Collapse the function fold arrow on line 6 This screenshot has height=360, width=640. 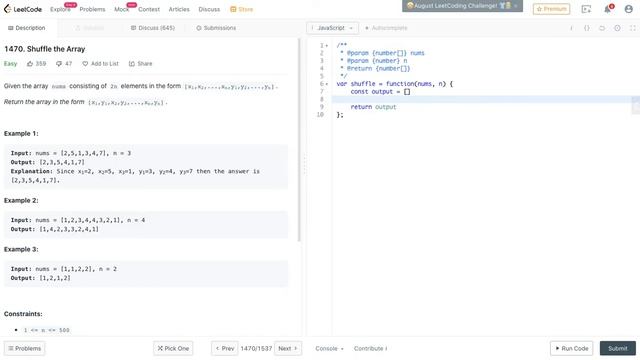click(x=327, y=84)
